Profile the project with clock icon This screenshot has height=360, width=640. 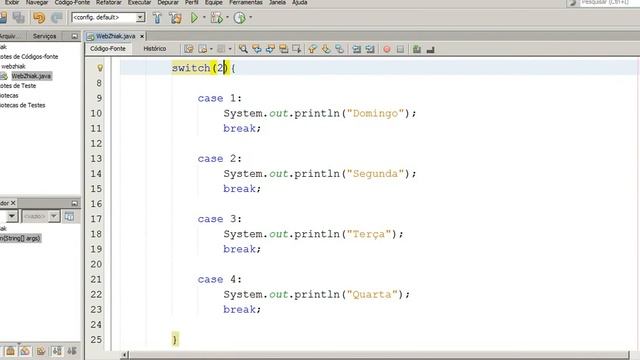[x=240, y=18]
